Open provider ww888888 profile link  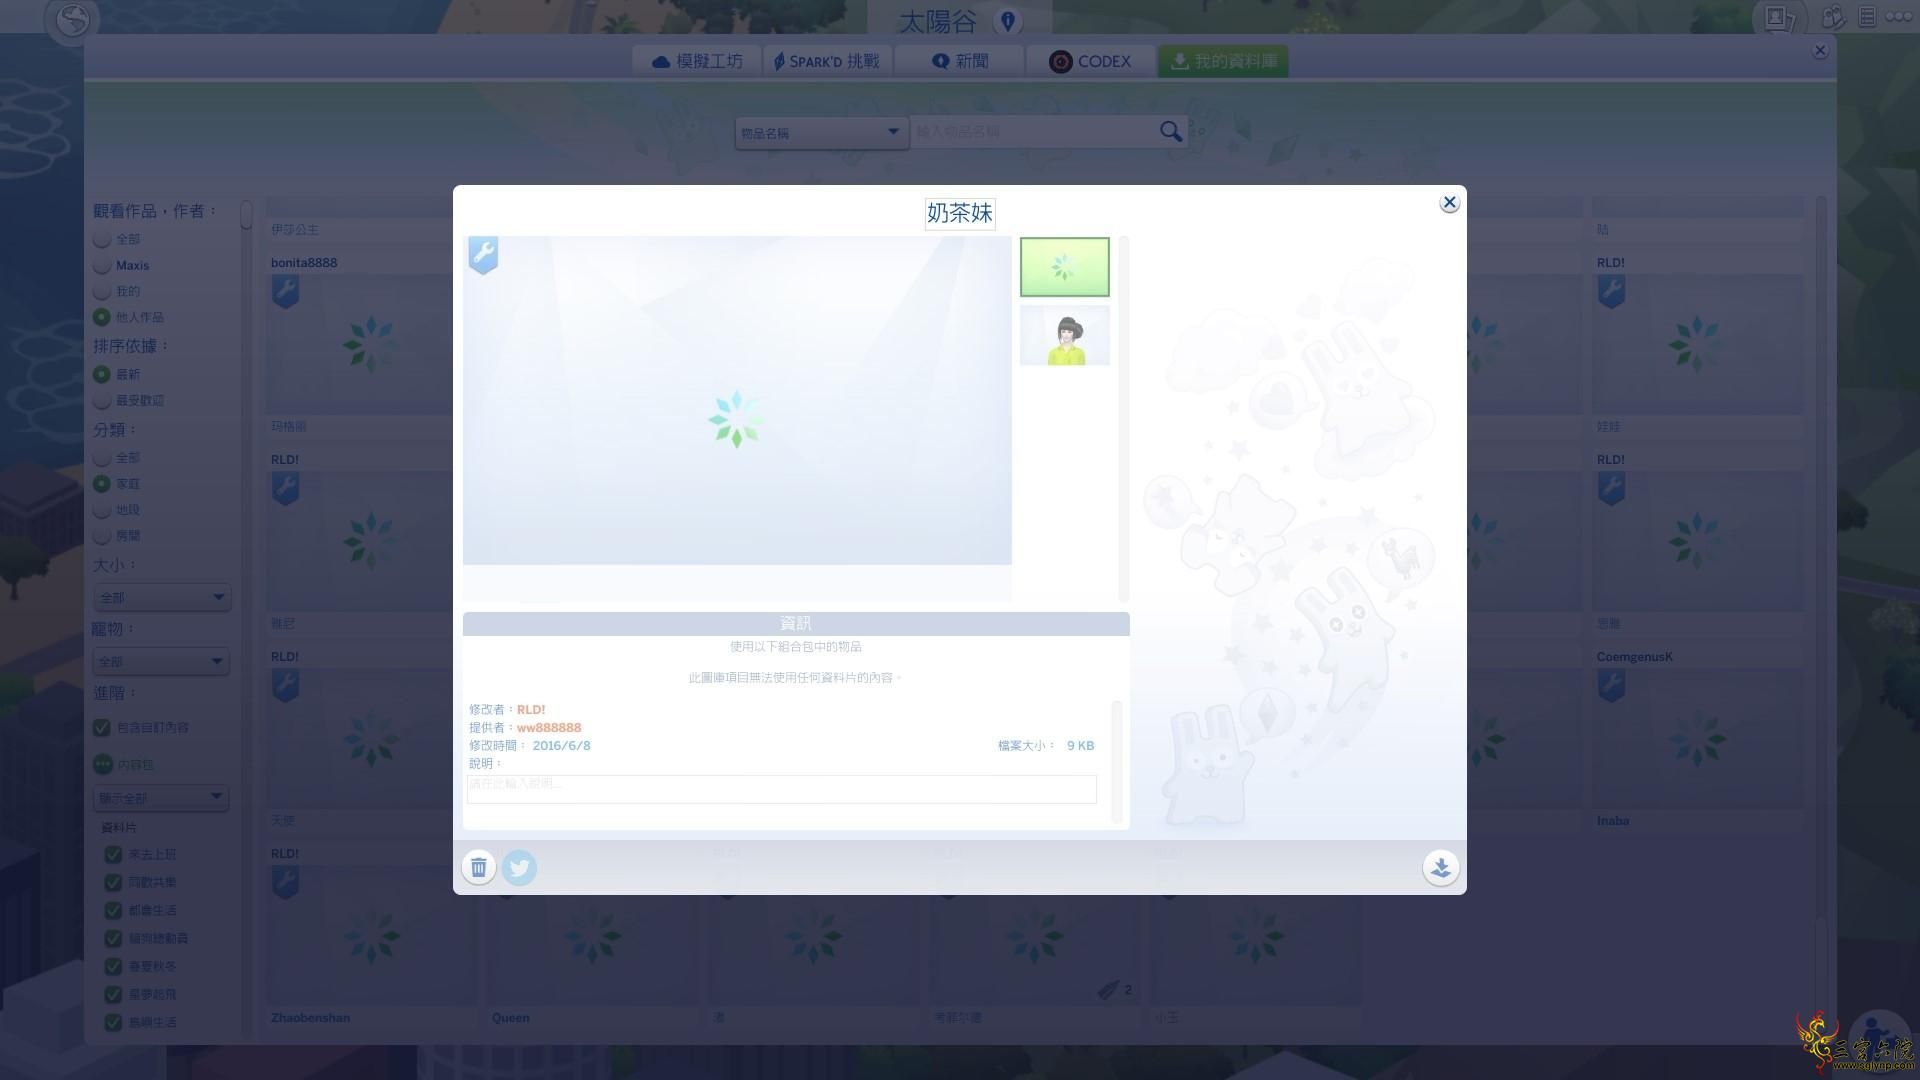(x=549, y=728)
